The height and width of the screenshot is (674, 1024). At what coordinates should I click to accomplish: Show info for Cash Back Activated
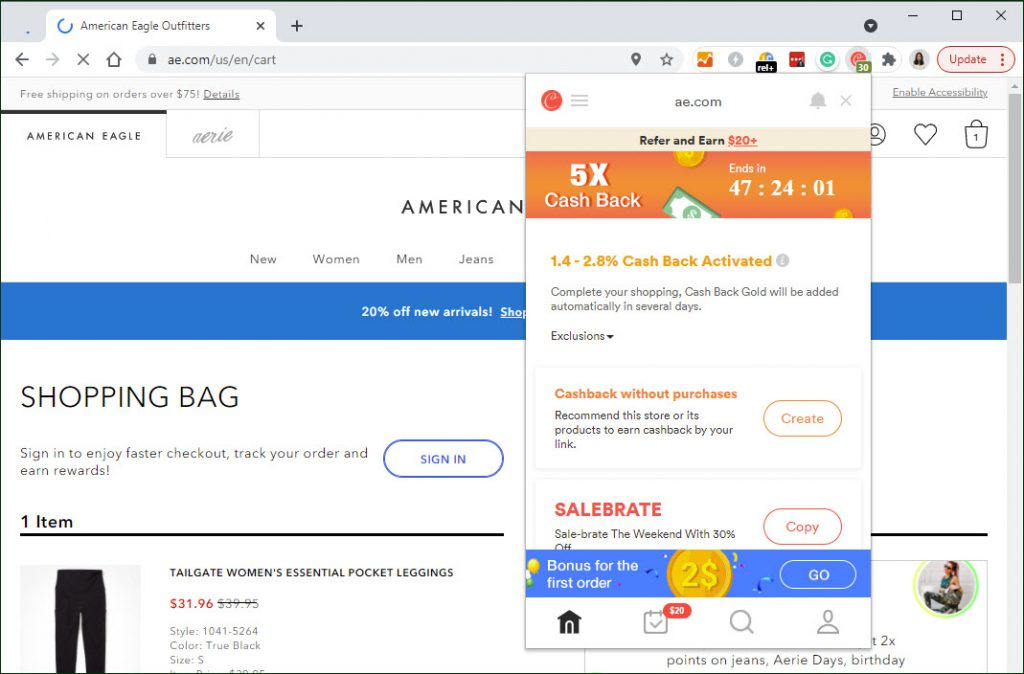click(x=782, y=261)
